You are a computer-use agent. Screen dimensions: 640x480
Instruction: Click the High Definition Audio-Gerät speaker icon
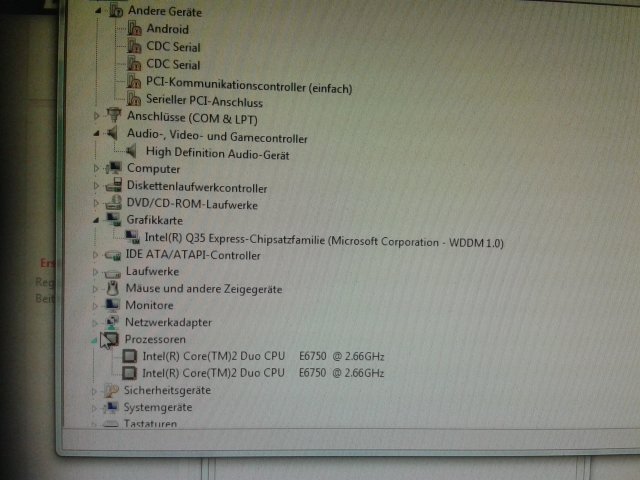(x=131, y=151)
